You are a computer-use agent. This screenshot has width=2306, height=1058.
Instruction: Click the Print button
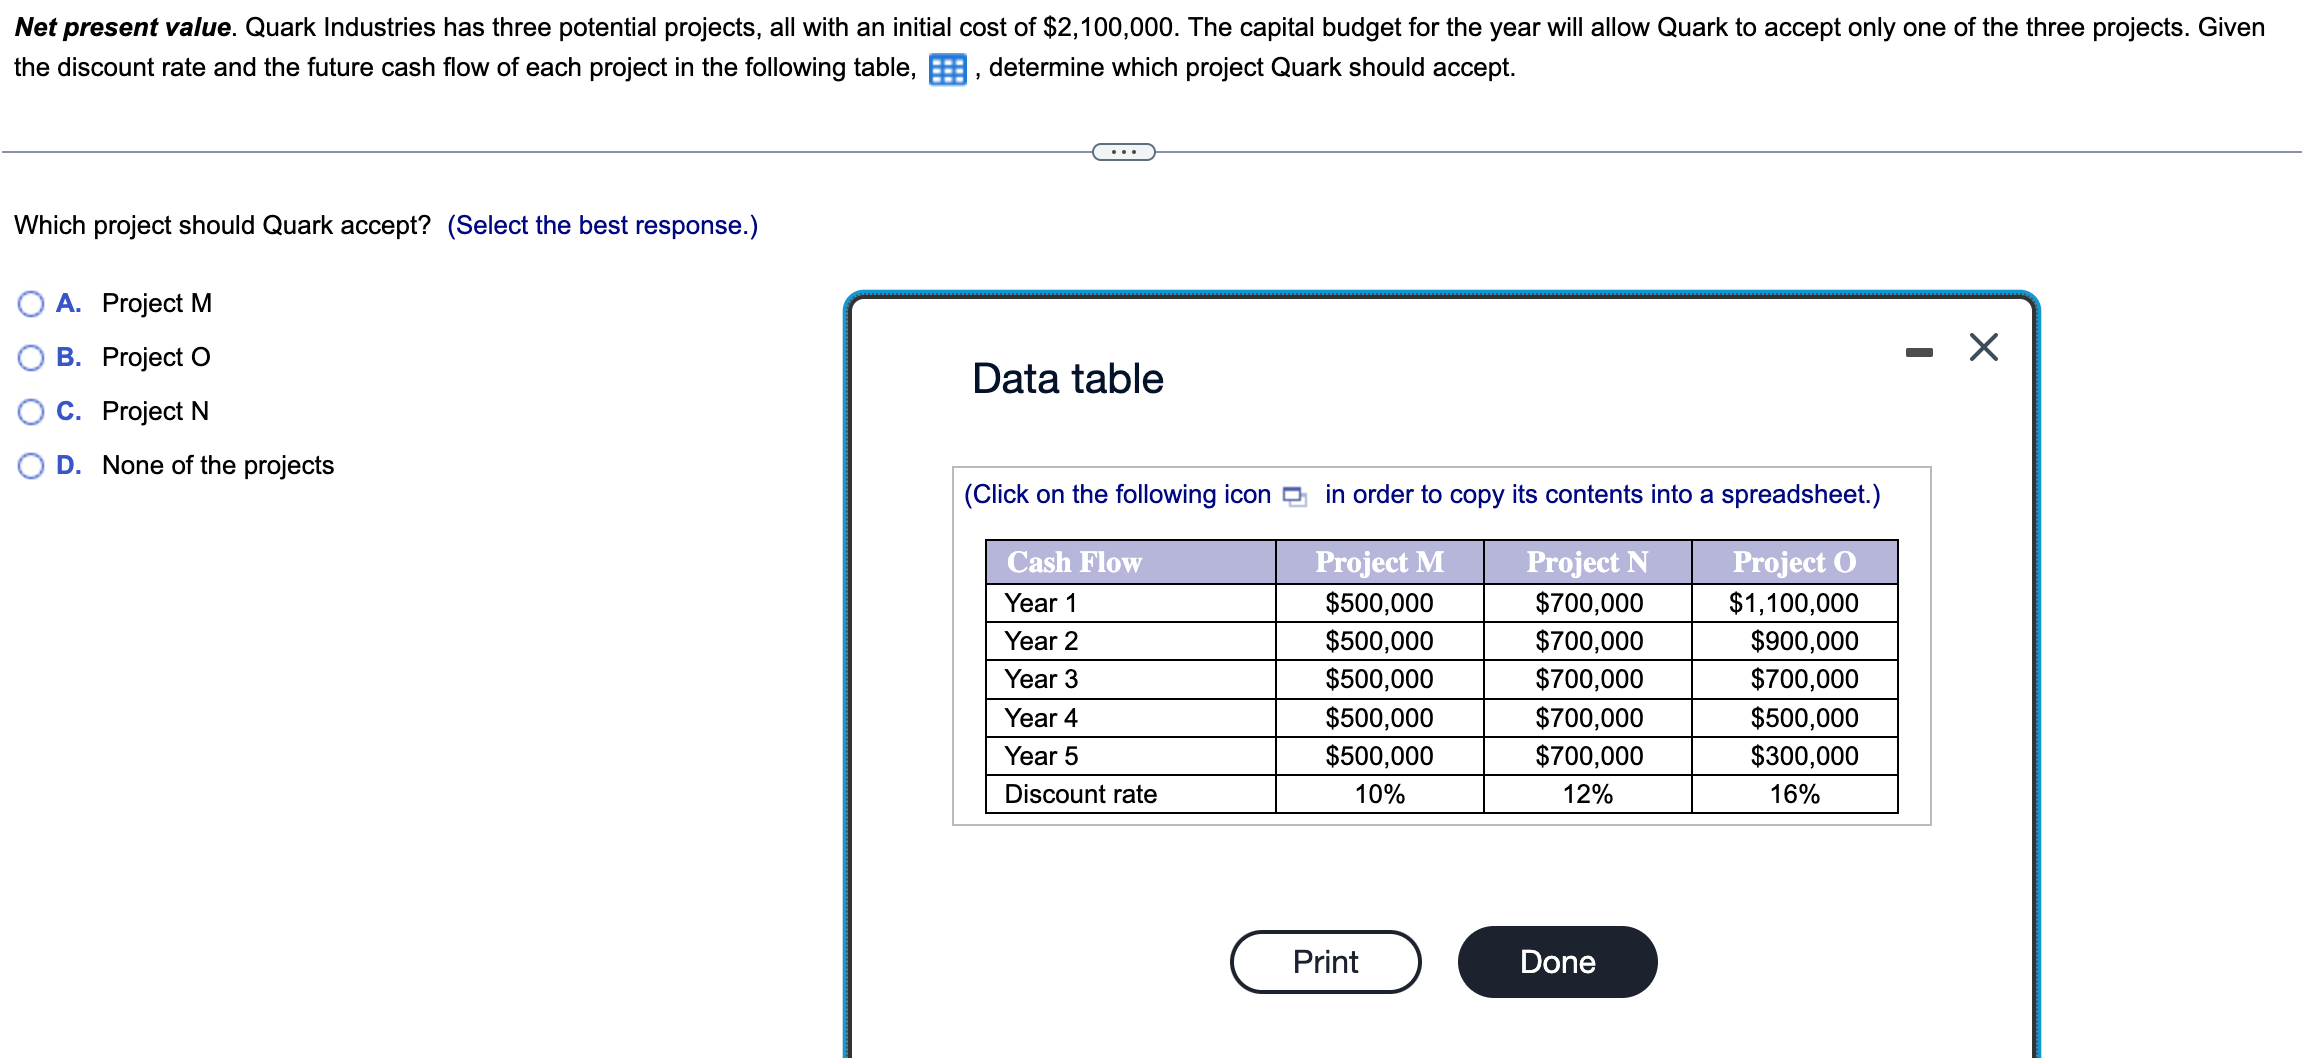point(1325,961)
